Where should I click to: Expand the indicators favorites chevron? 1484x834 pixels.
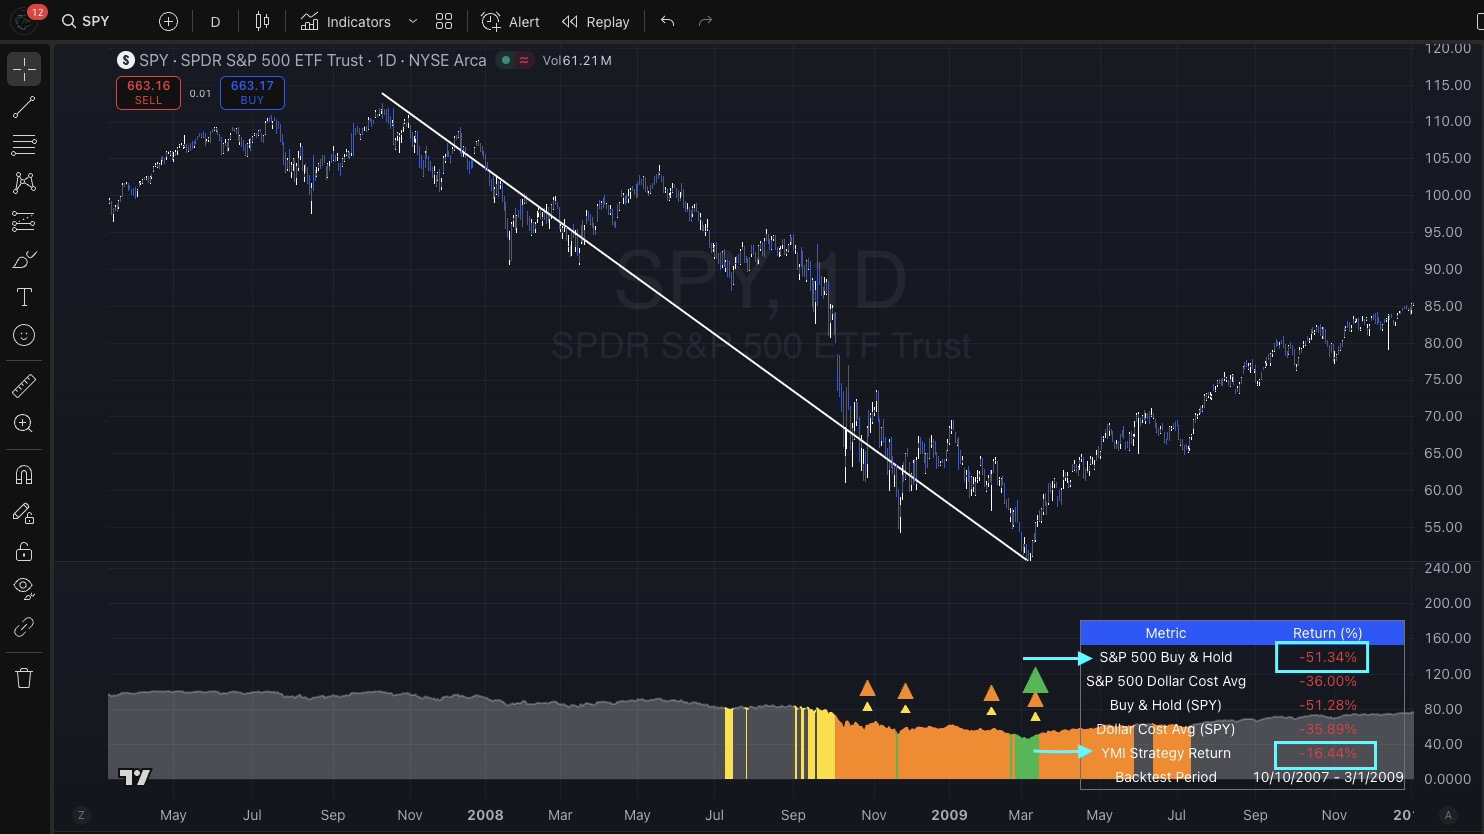pos(412,21)
